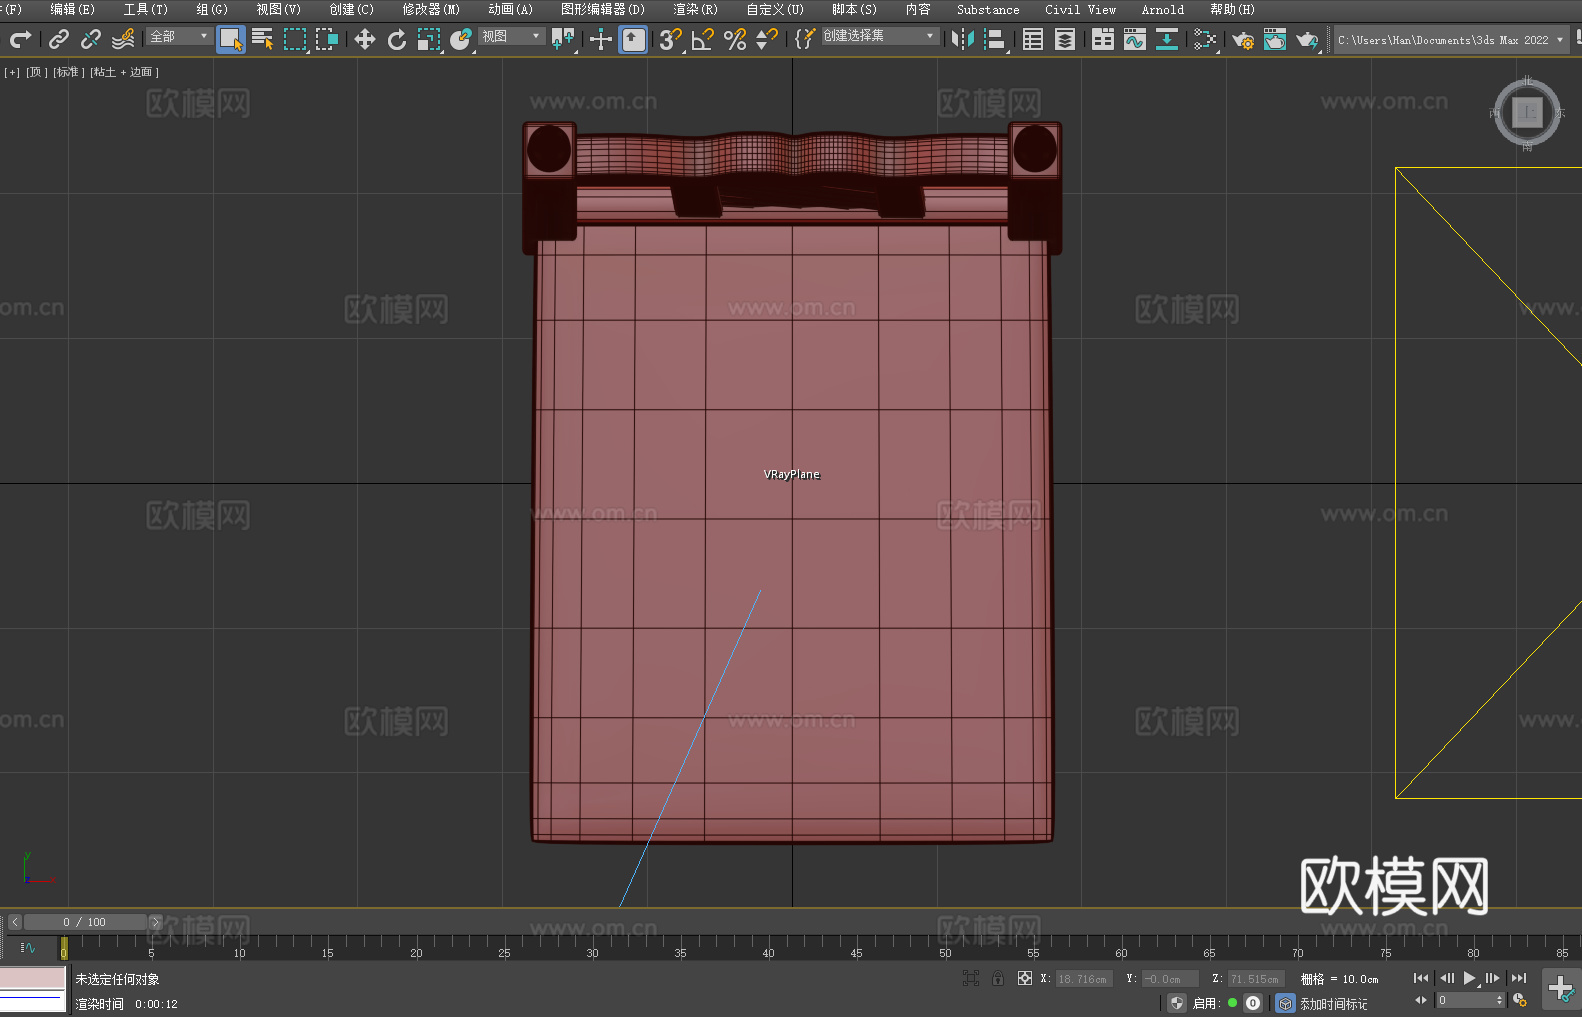Step time slider back with left arrow
Screen dimensions: 1582x1017
pos(15,922)
